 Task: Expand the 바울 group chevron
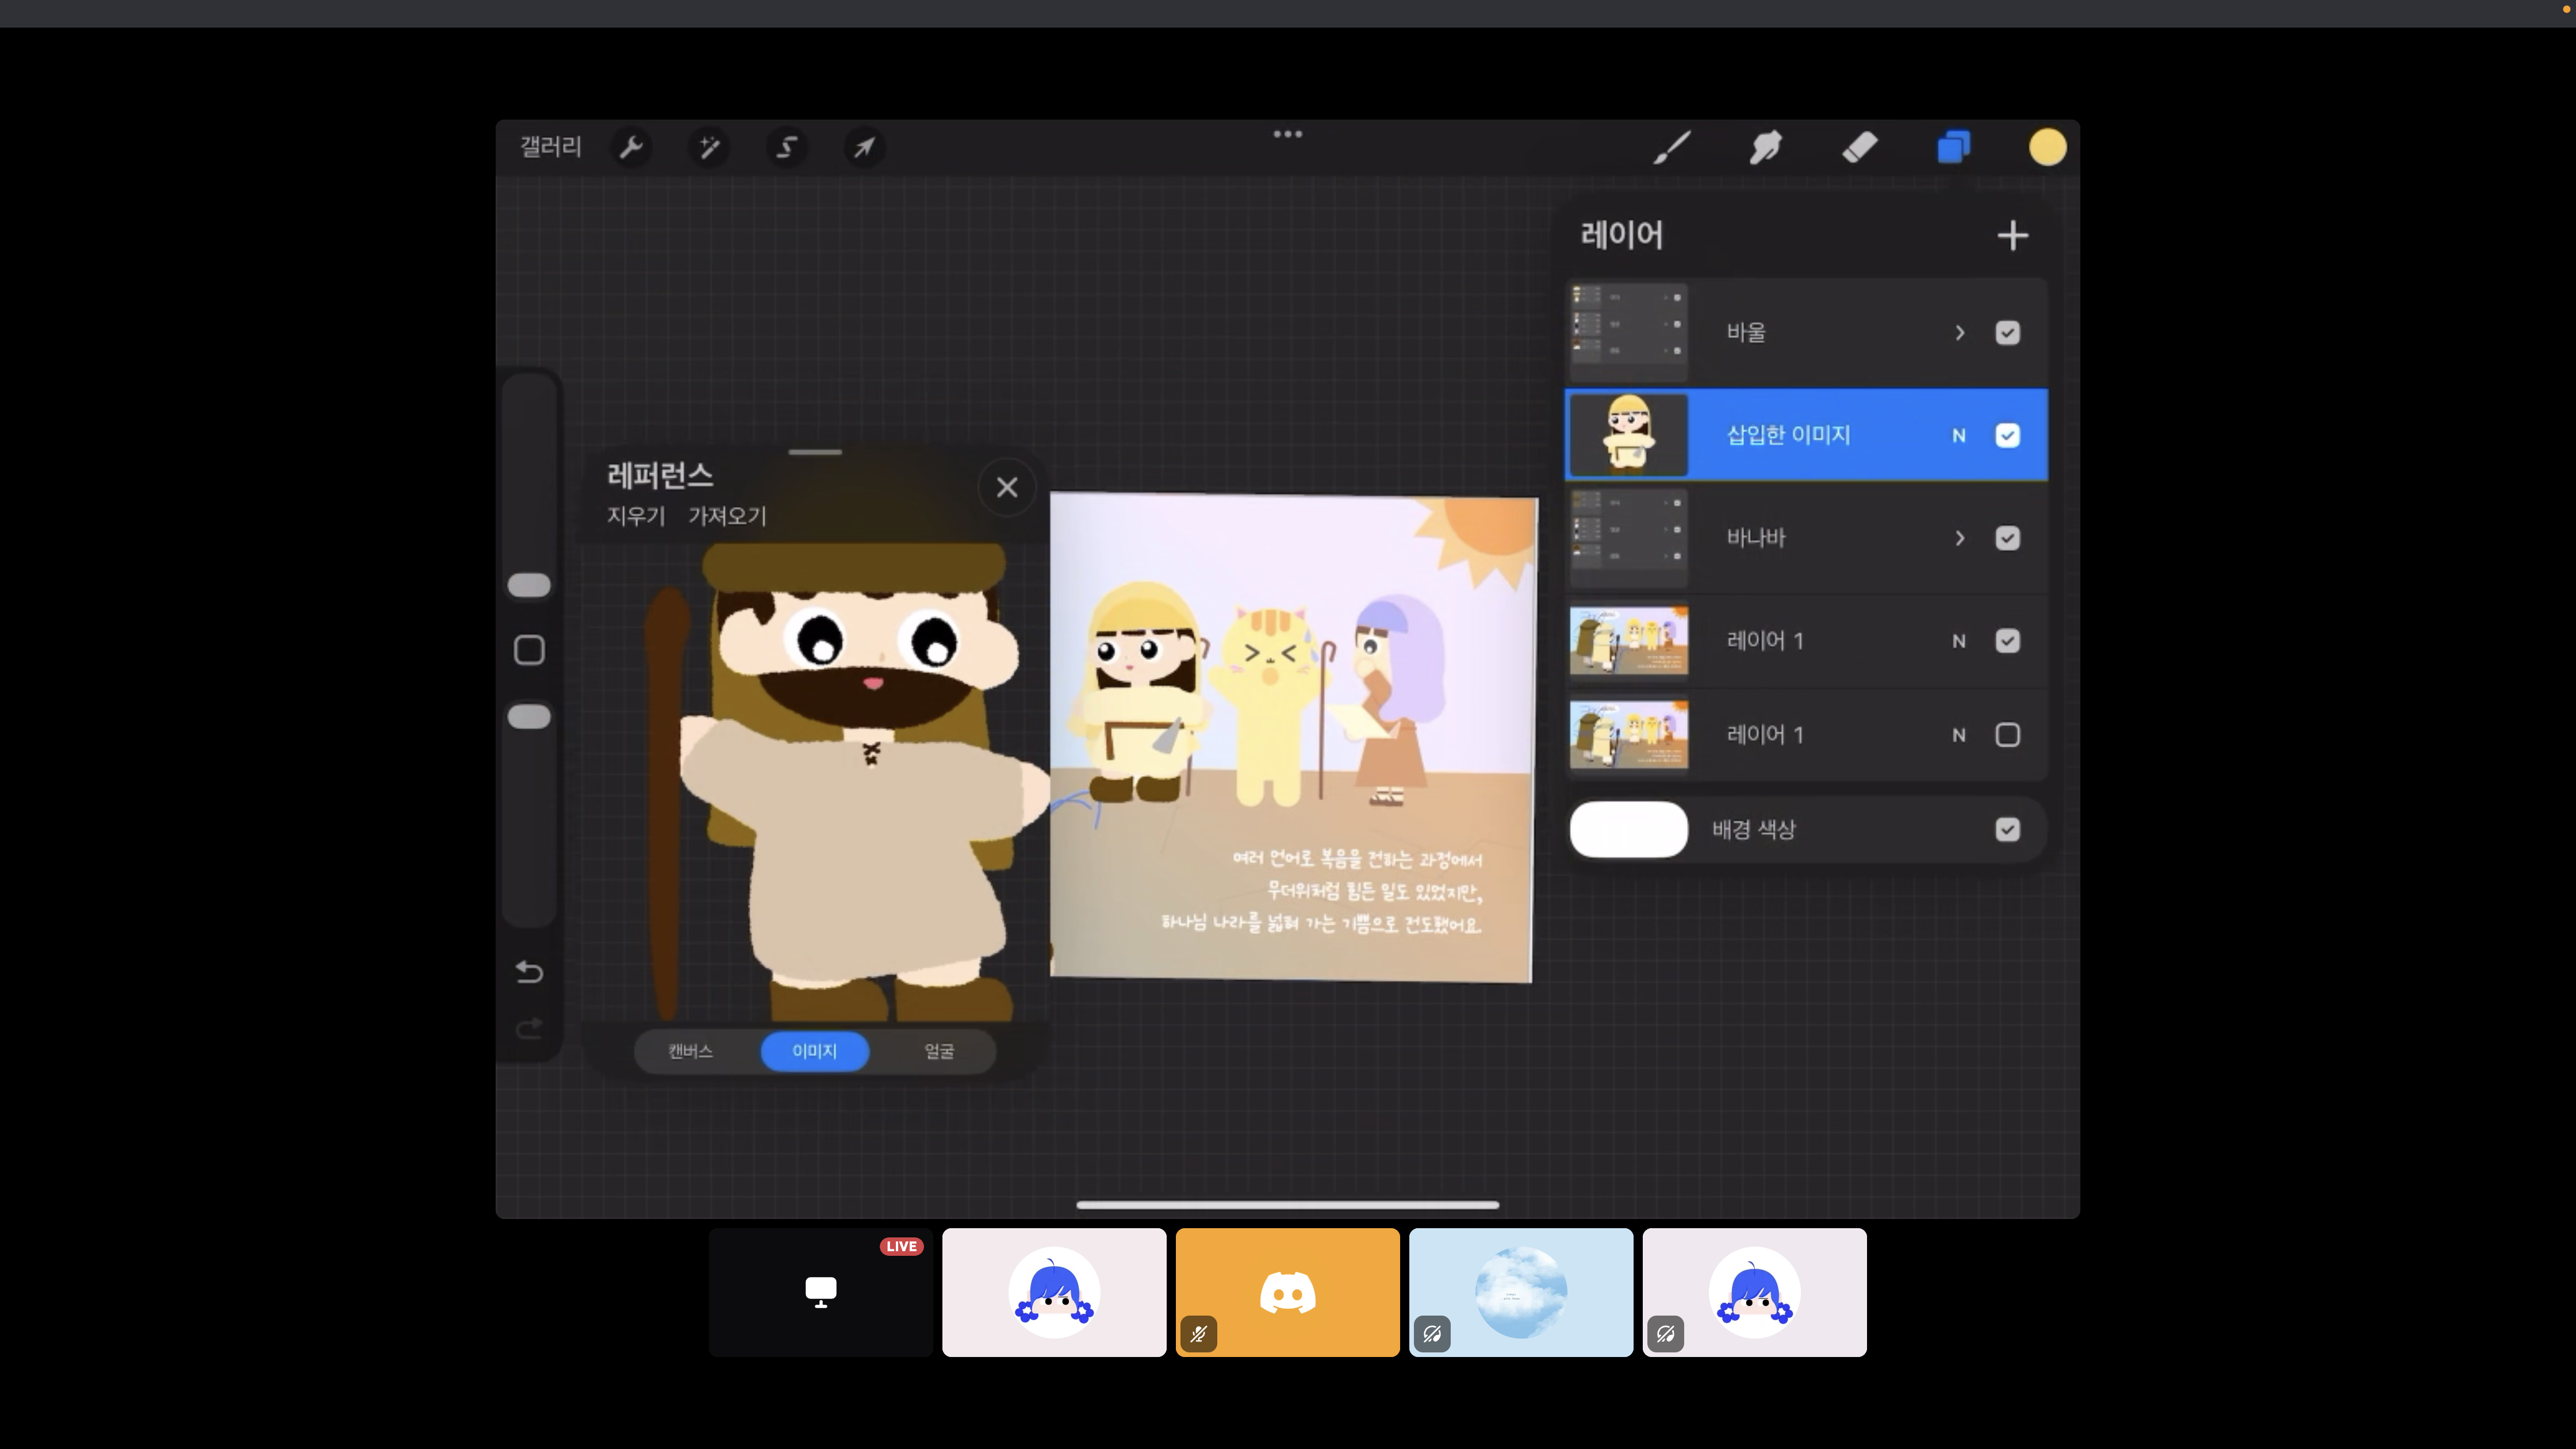point(1959,333)
